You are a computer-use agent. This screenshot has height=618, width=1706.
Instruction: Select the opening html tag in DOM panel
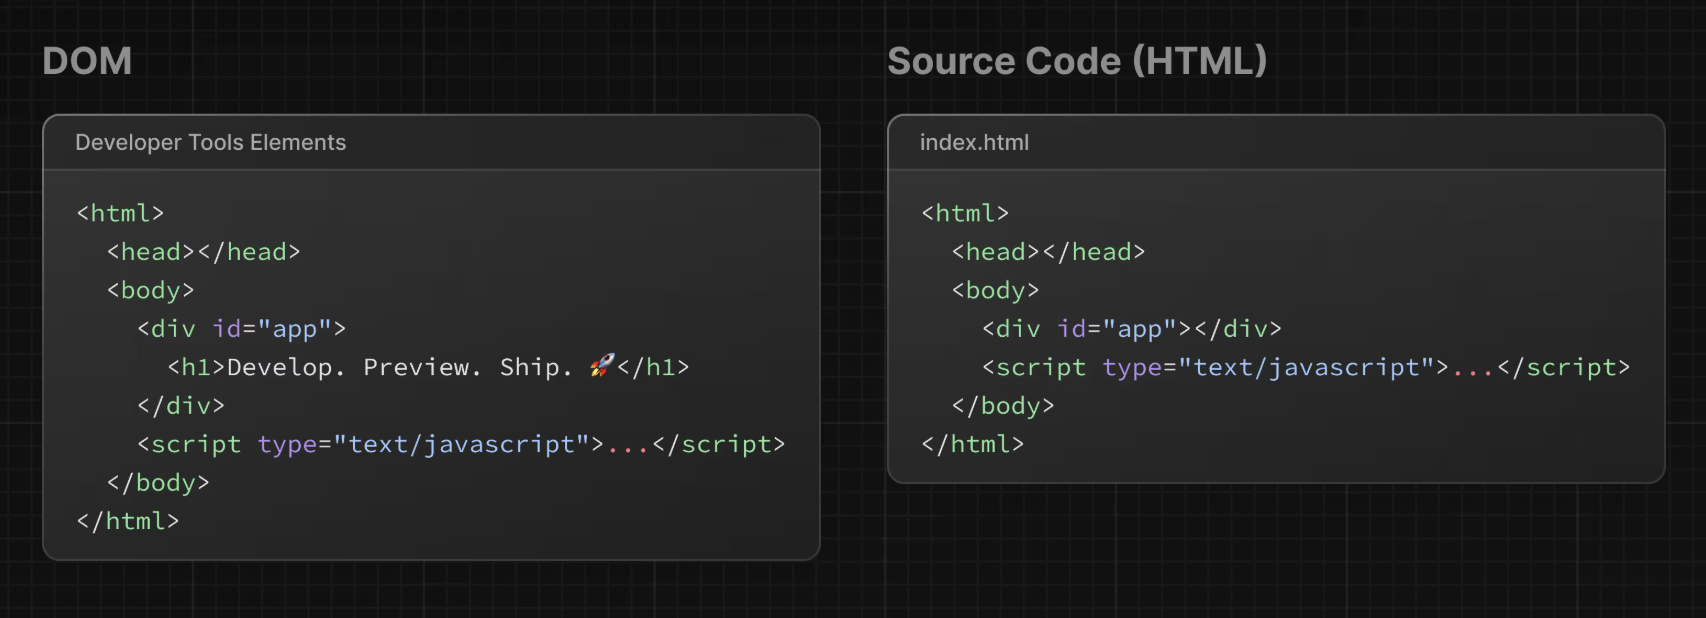pyautogui.click(x=120, y=213)
